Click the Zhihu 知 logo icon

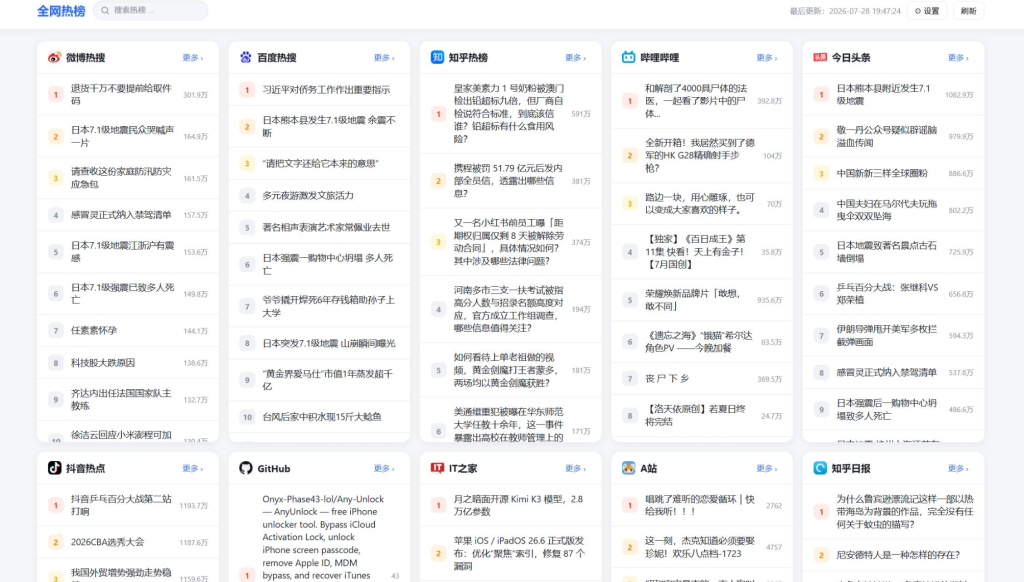[x=437, y=57]
